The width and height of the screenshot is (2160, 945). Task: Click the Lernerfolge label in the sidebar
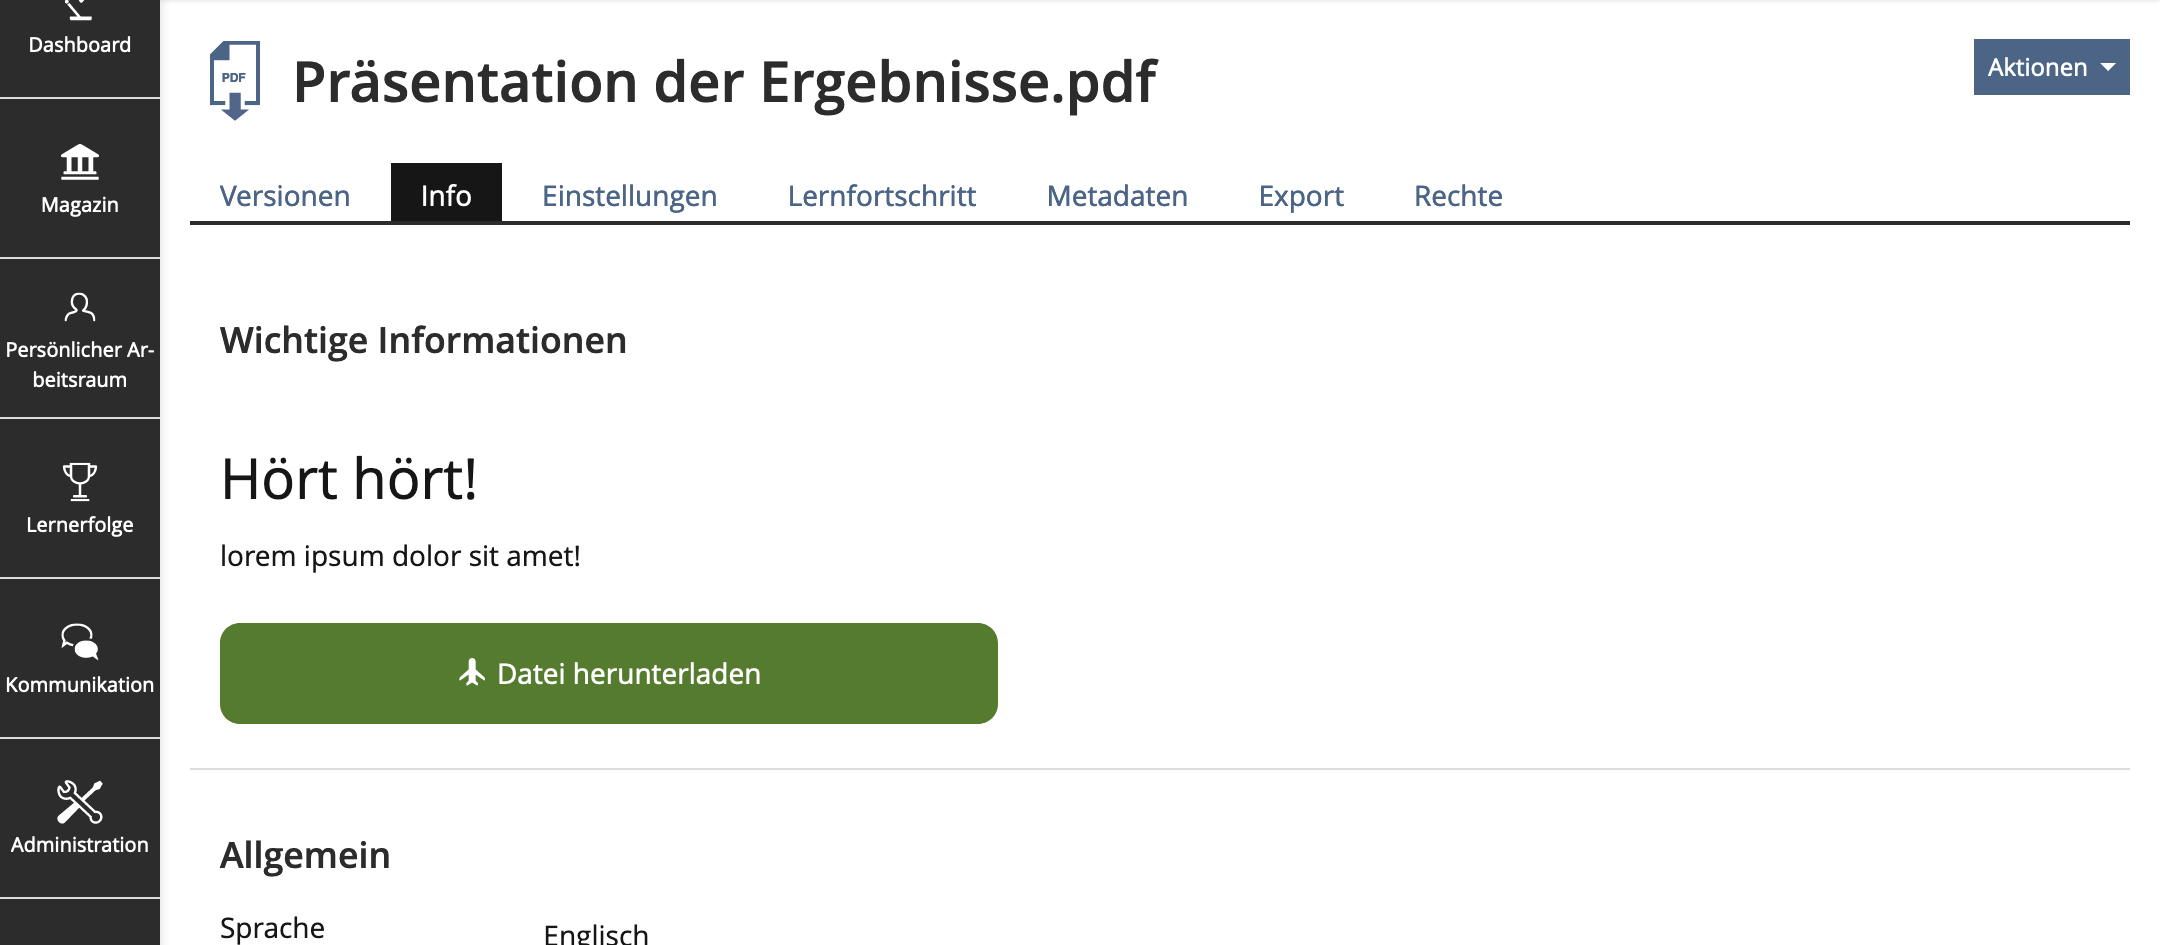click(x=80, y=525)
